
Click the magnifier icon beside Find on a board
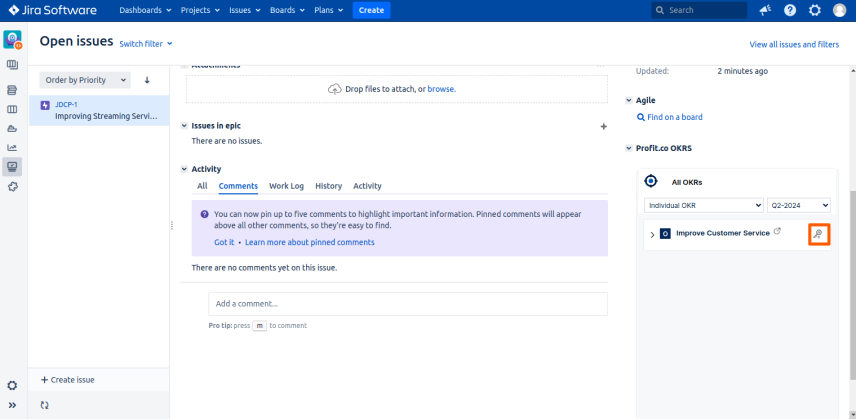641,117
